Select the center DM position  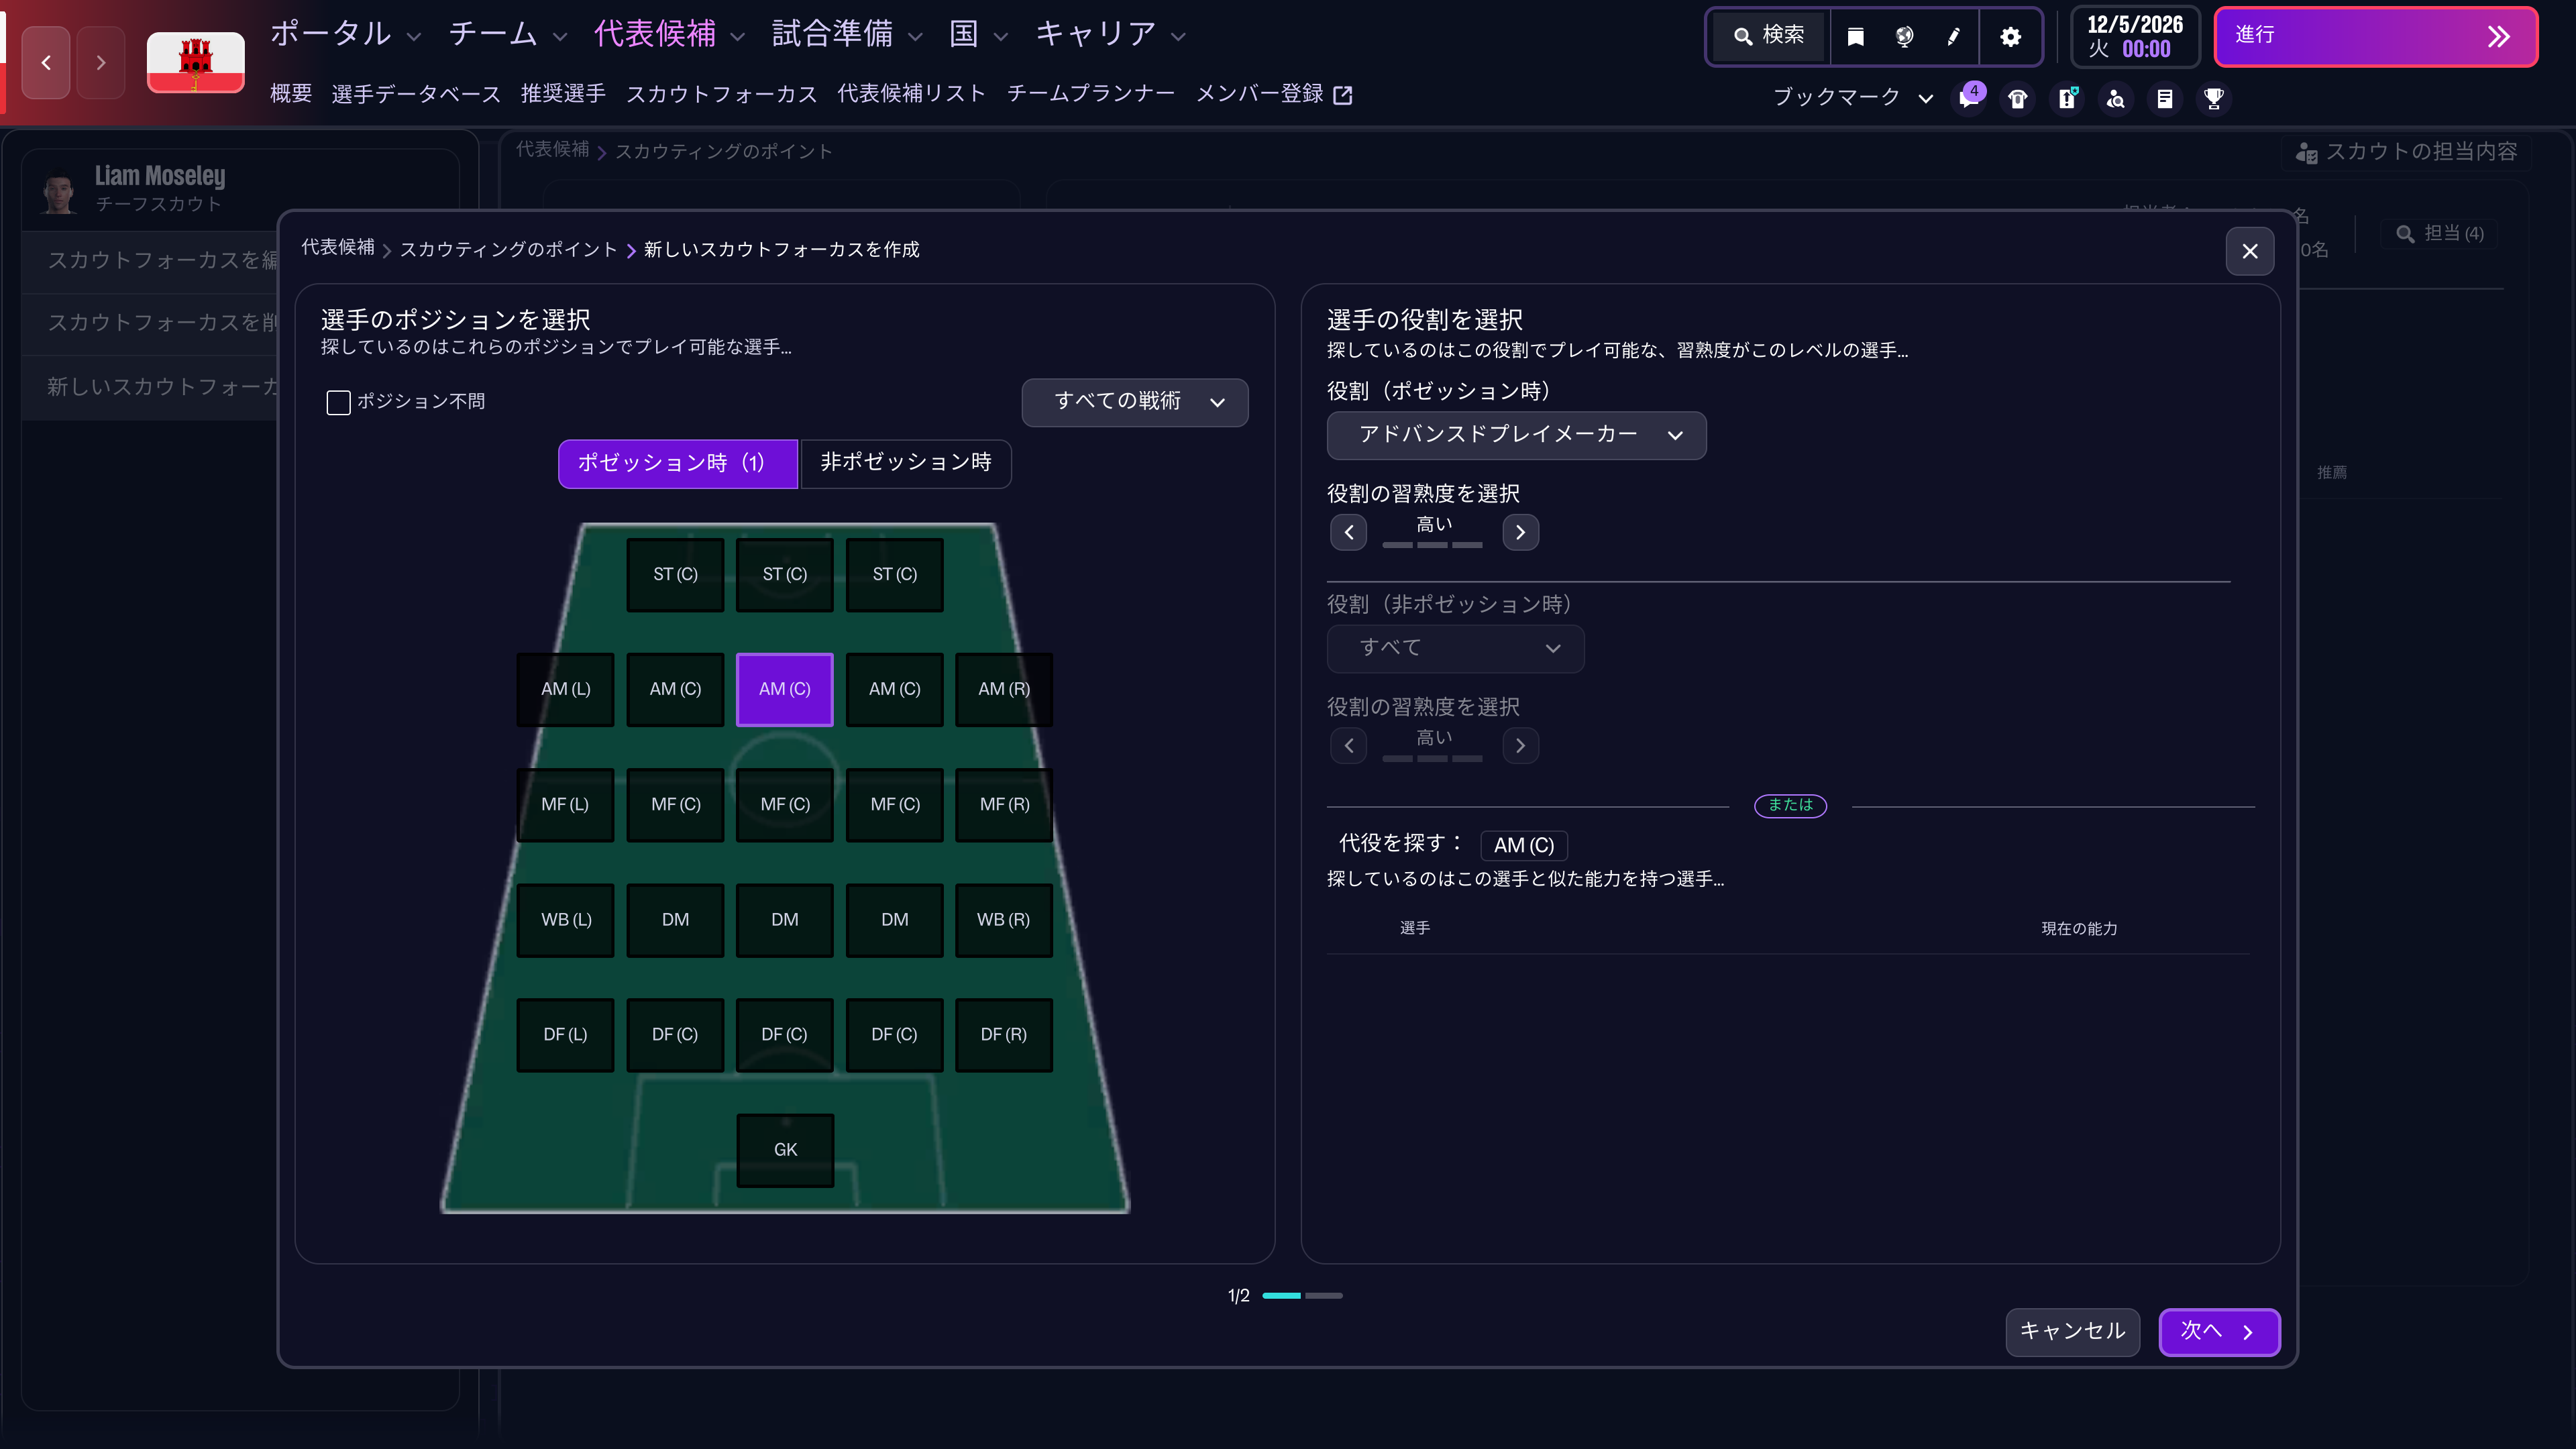tap(785, 919)
